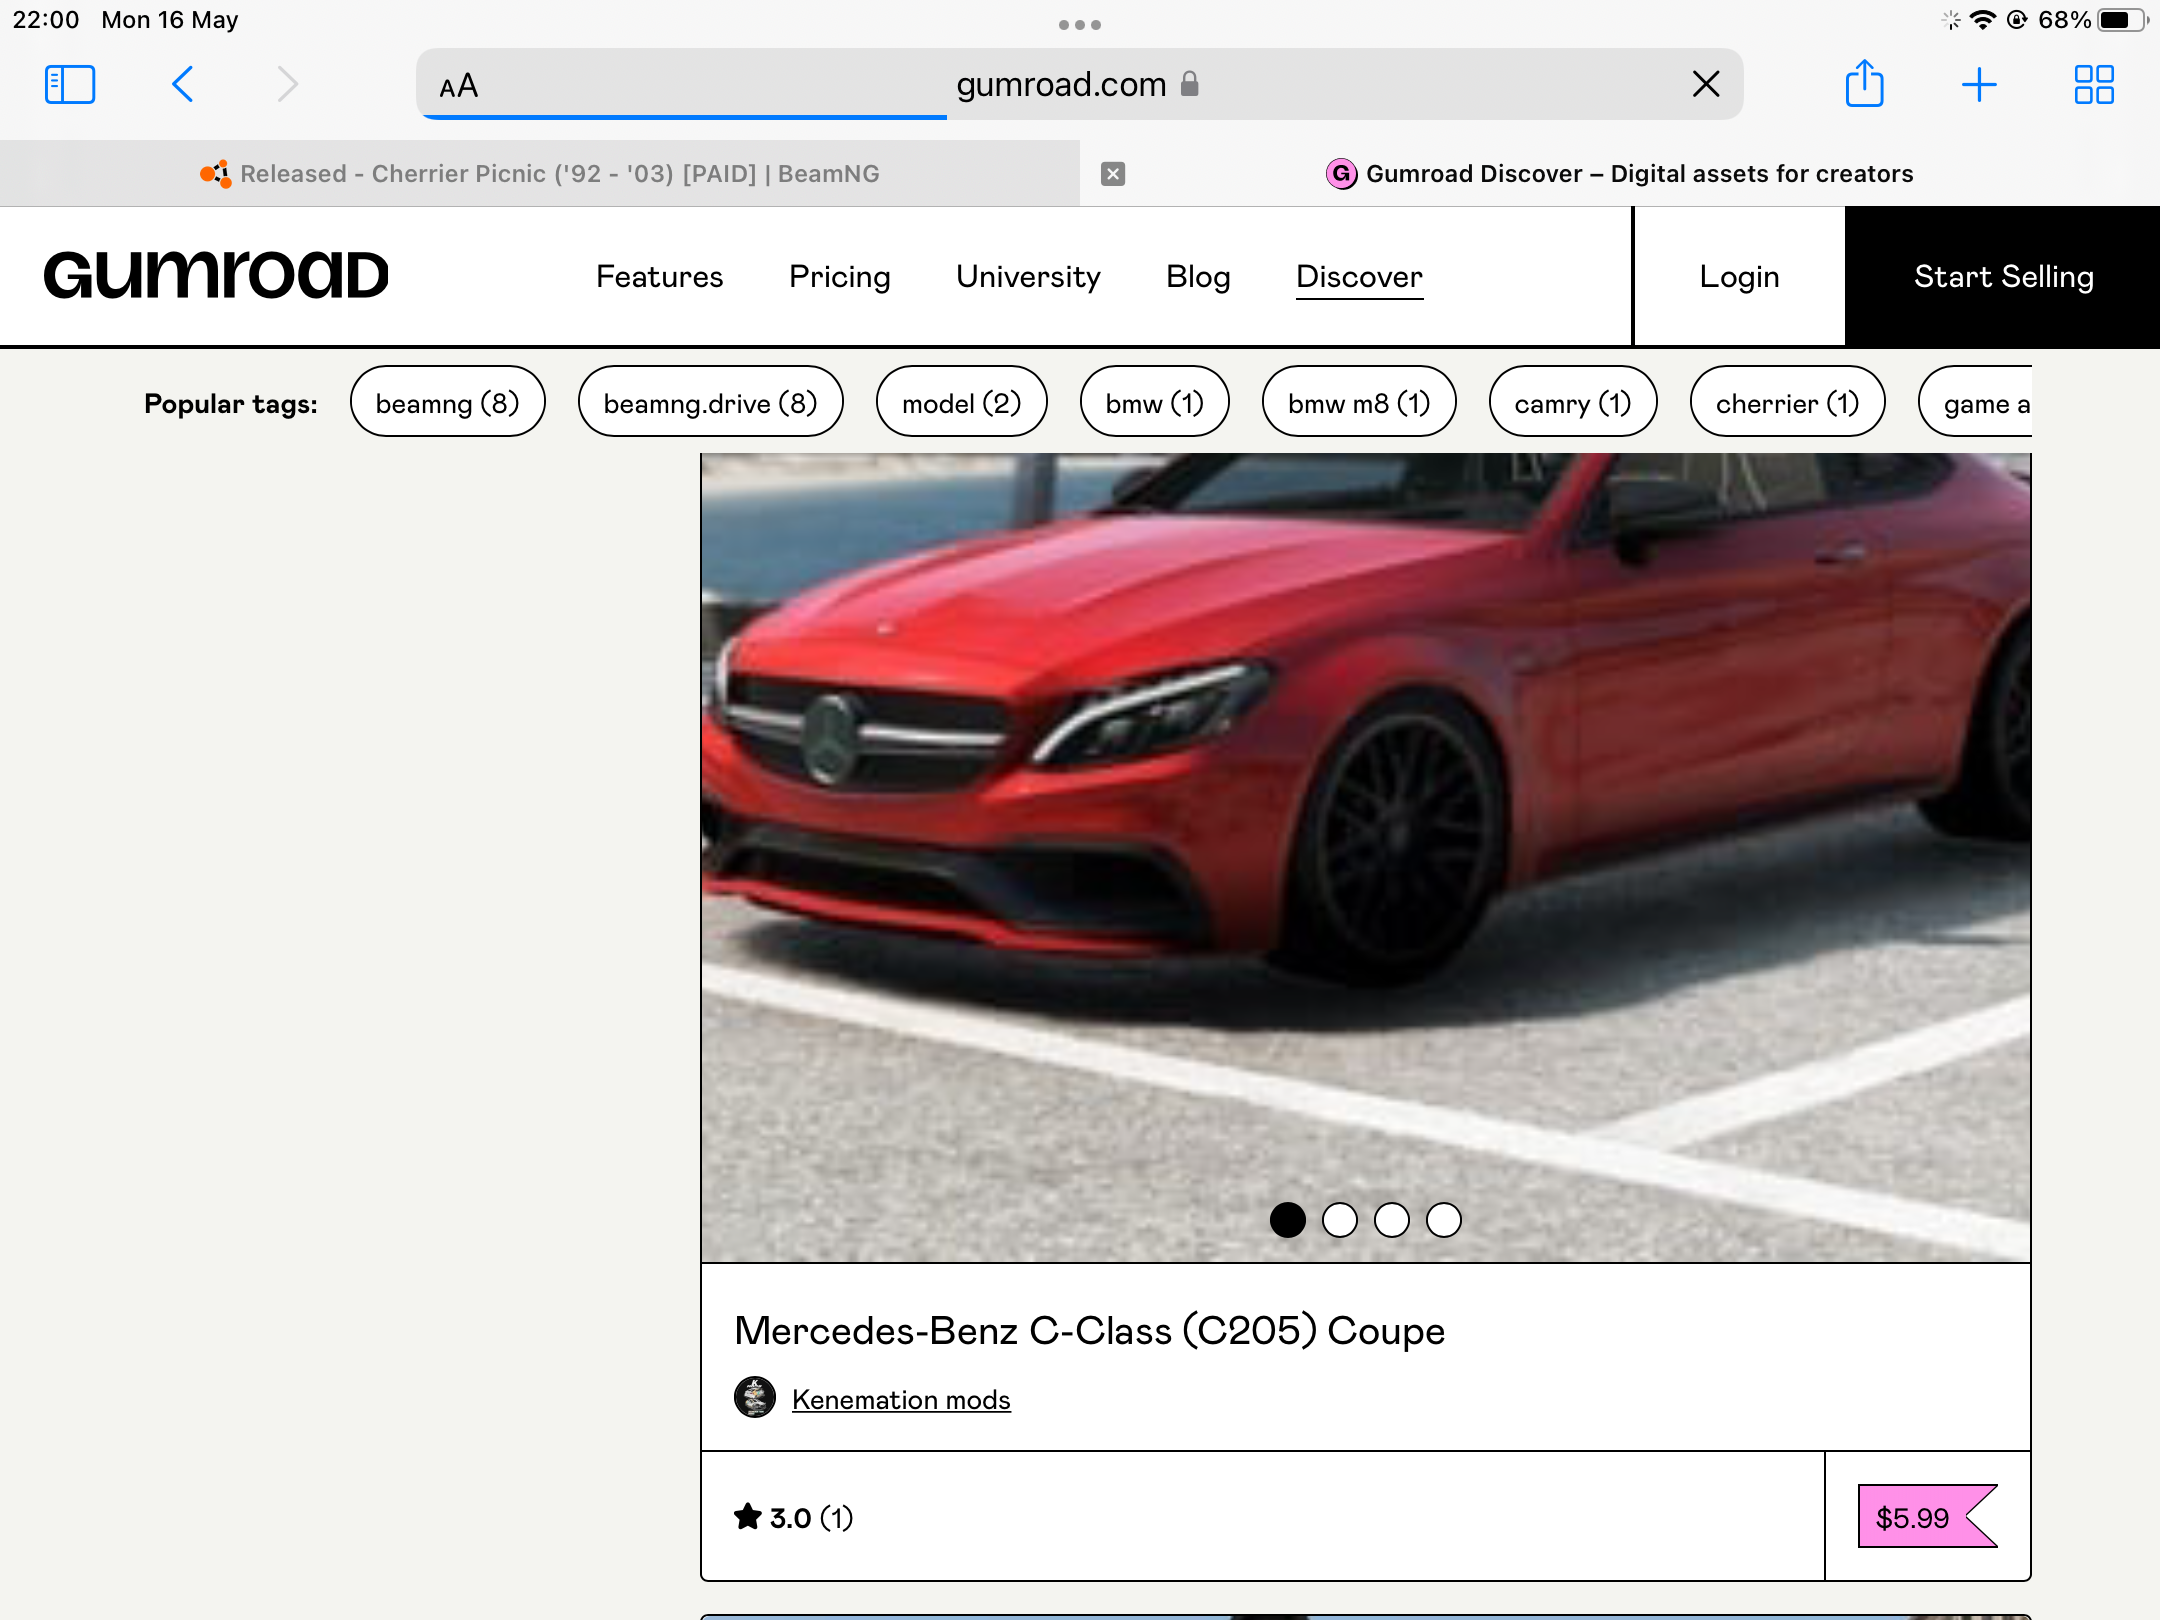Open the Kenemation mods creator link
Image resolution: width=2160 pixels, height=1620 pixels.
(901, 1400)
